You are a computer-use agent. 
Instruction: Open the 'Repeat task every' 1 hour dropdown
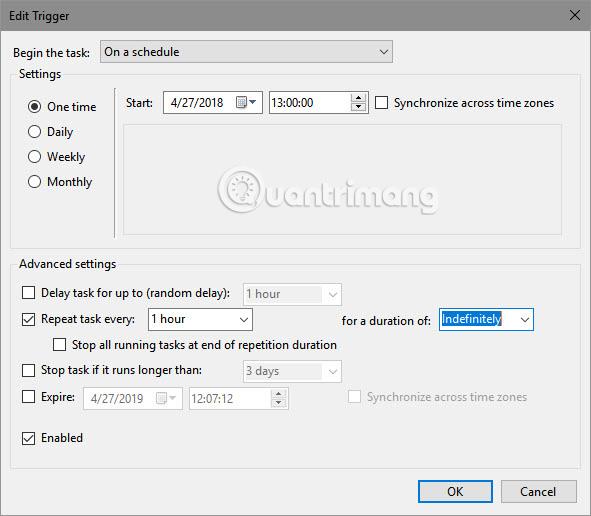point(200,319)
